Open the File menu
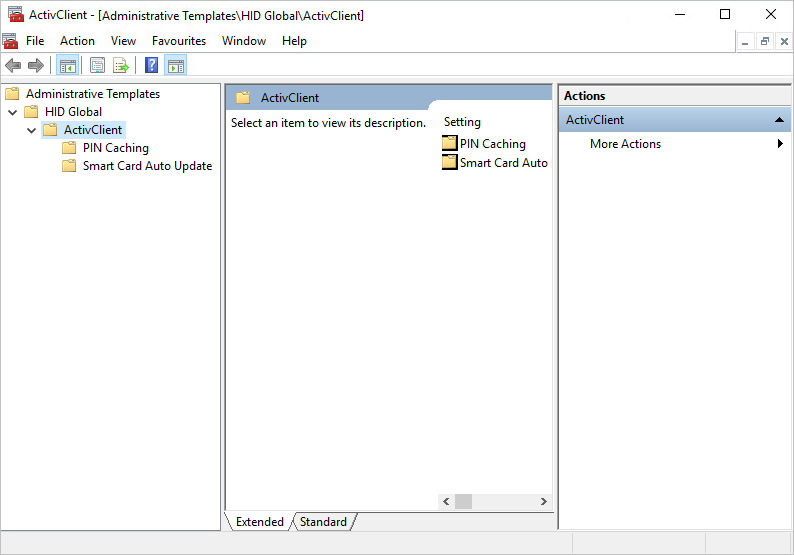794x555 pixels. tap(35, 41)
